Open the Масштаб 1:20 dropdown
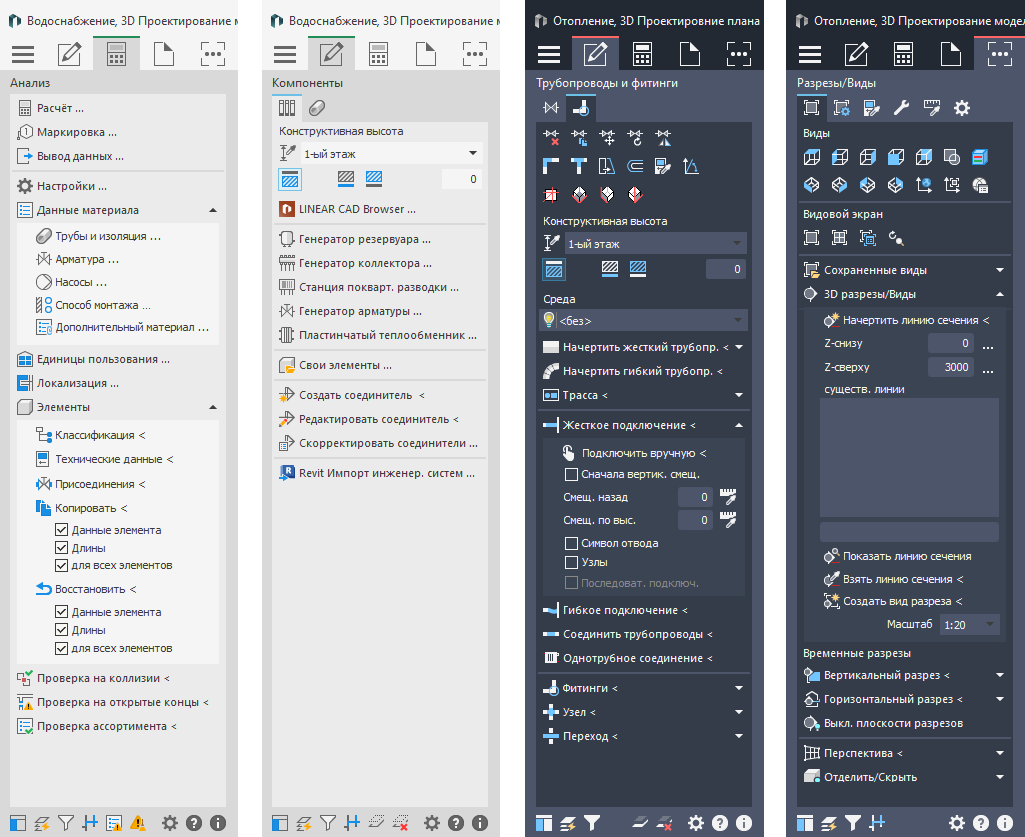 point(969,624)
